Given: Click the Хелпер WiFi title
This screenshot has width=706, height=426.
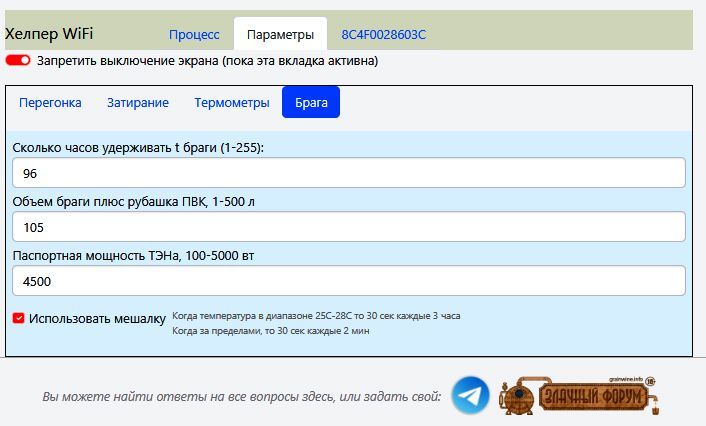Looking at the screenshot, I should click(49, 34).
